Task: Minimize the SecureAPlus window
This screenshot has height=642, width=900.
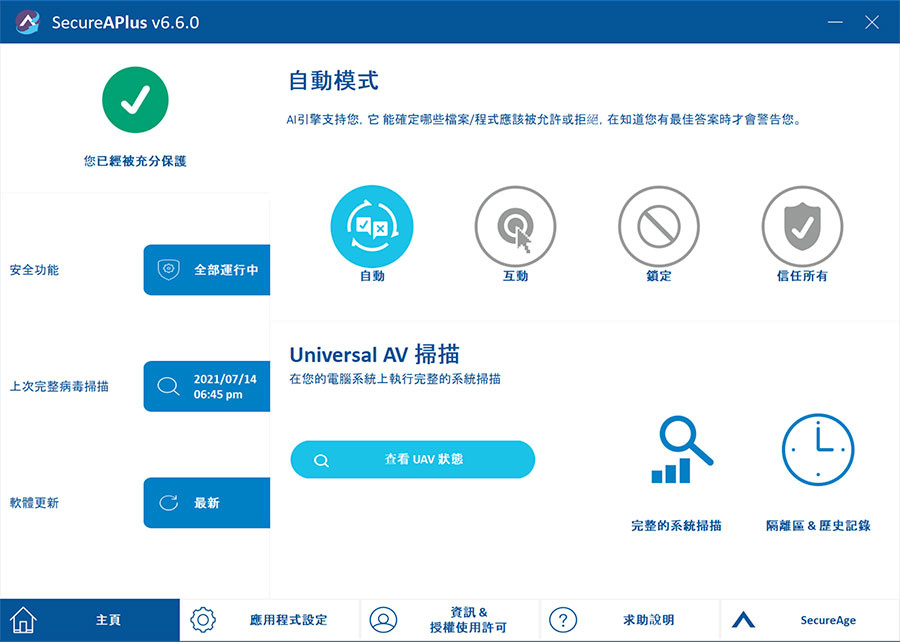Action: point(835,22)
